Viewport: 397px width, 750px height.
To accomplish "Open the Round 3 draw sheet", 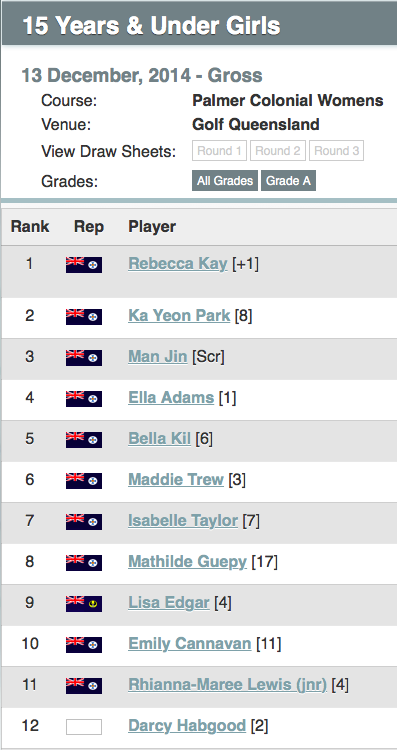I will click(337, 151).
